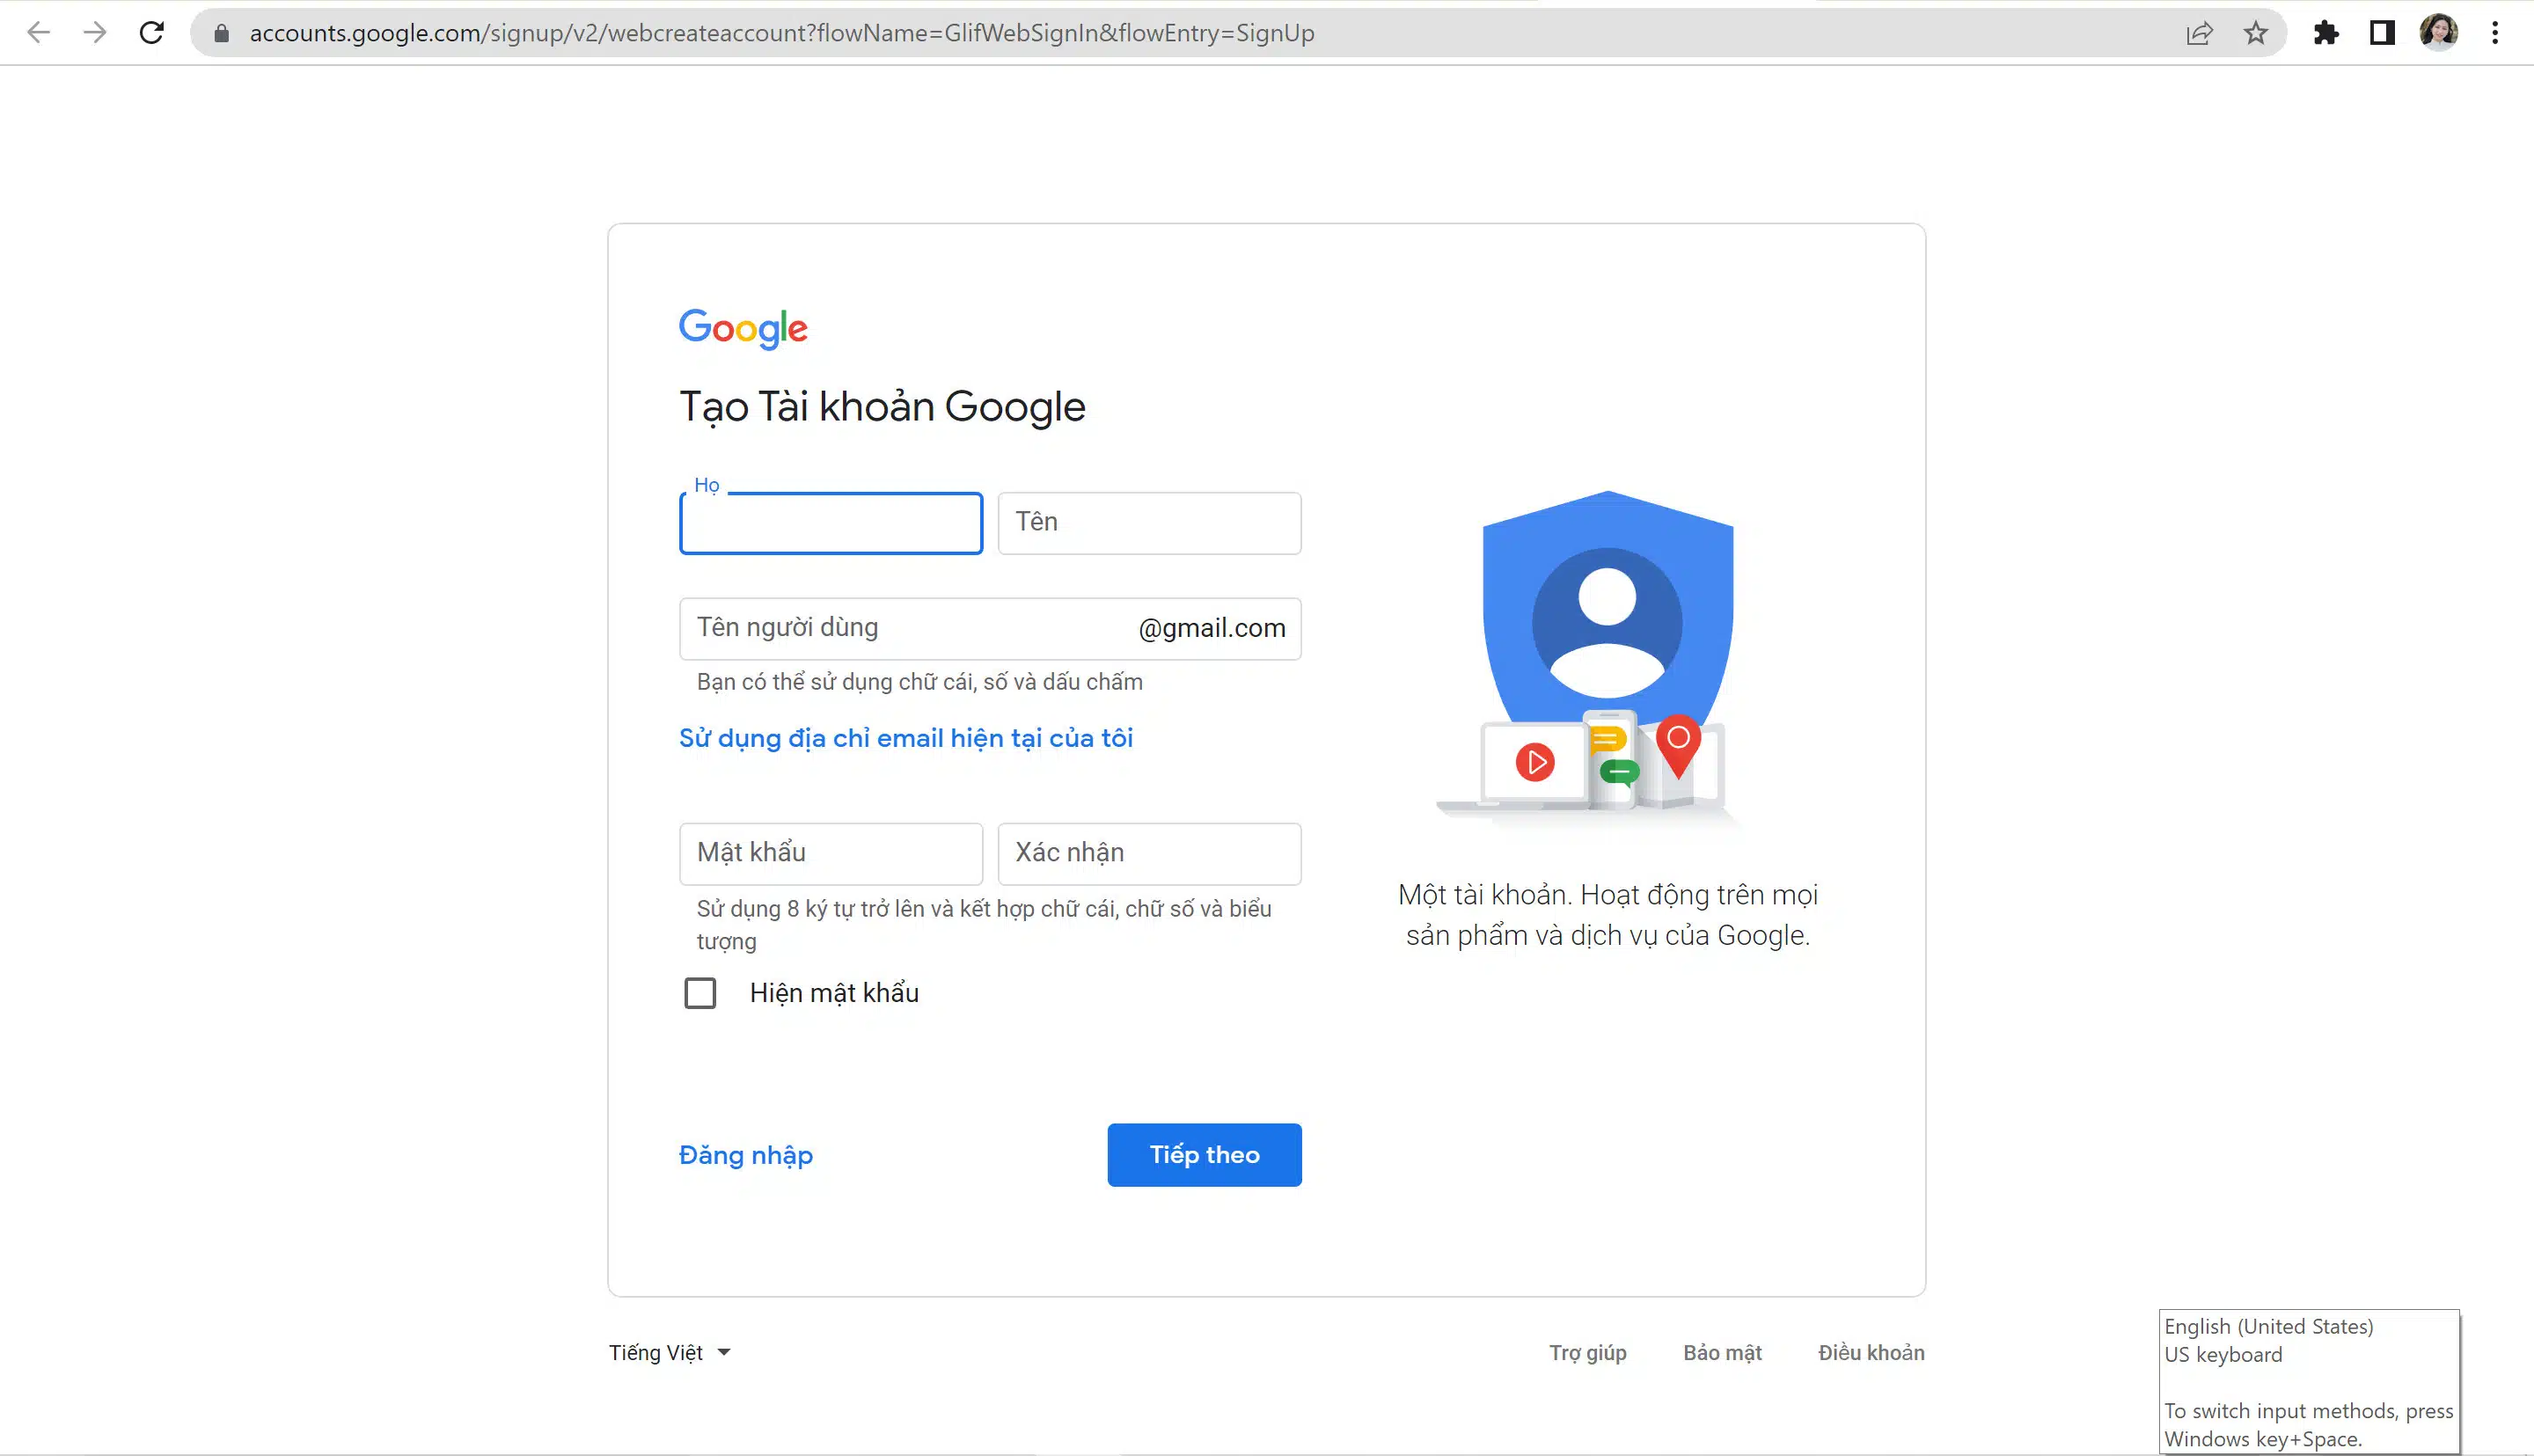Open the Tiếng Việt language dropdown

[x=670, y=1352]
